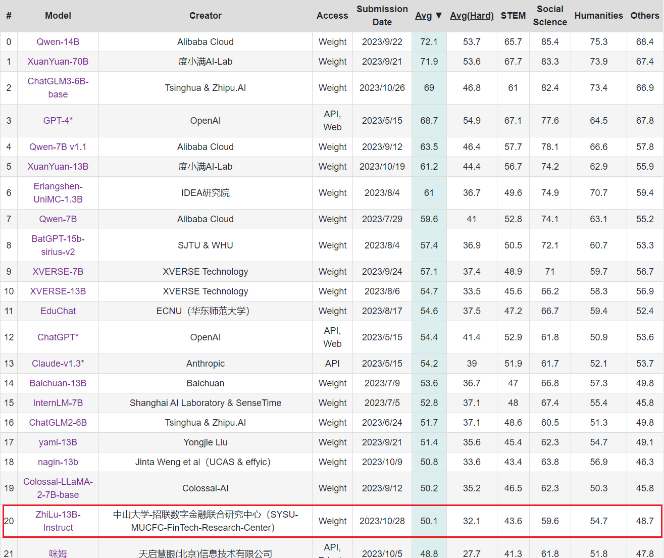
Task: Click the Avg(Hard) column header
Action: [x=472, y=15]
